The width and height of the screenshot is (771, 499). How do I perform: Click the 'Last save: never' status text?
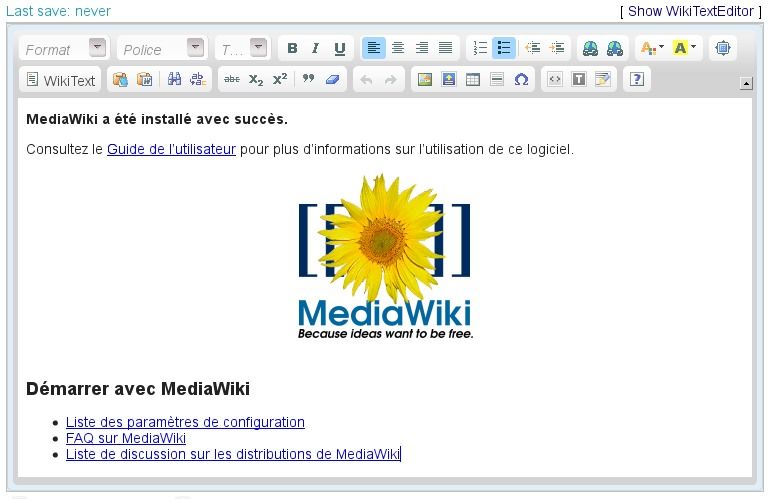pyautogui.click(x=59, y=11)
